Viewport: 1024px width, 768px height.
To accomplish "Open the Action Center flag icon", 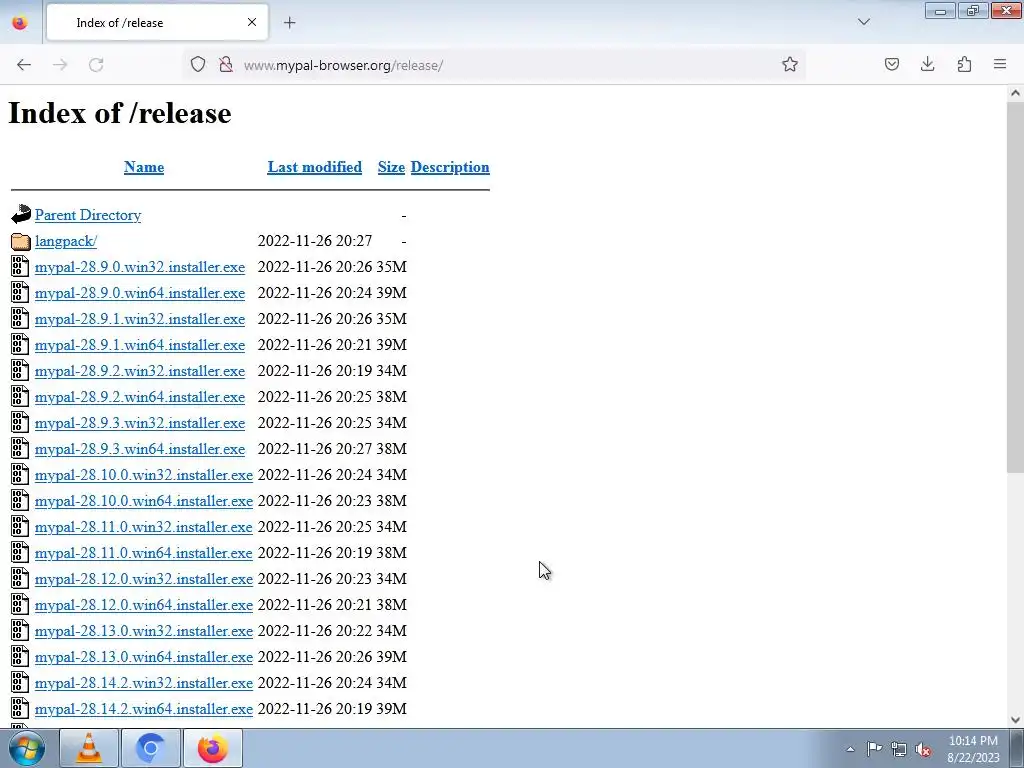I will (874, 749).
